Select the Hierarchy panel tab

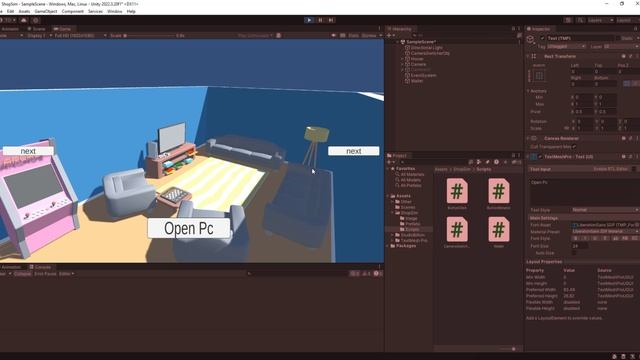(x=400, y=29)
